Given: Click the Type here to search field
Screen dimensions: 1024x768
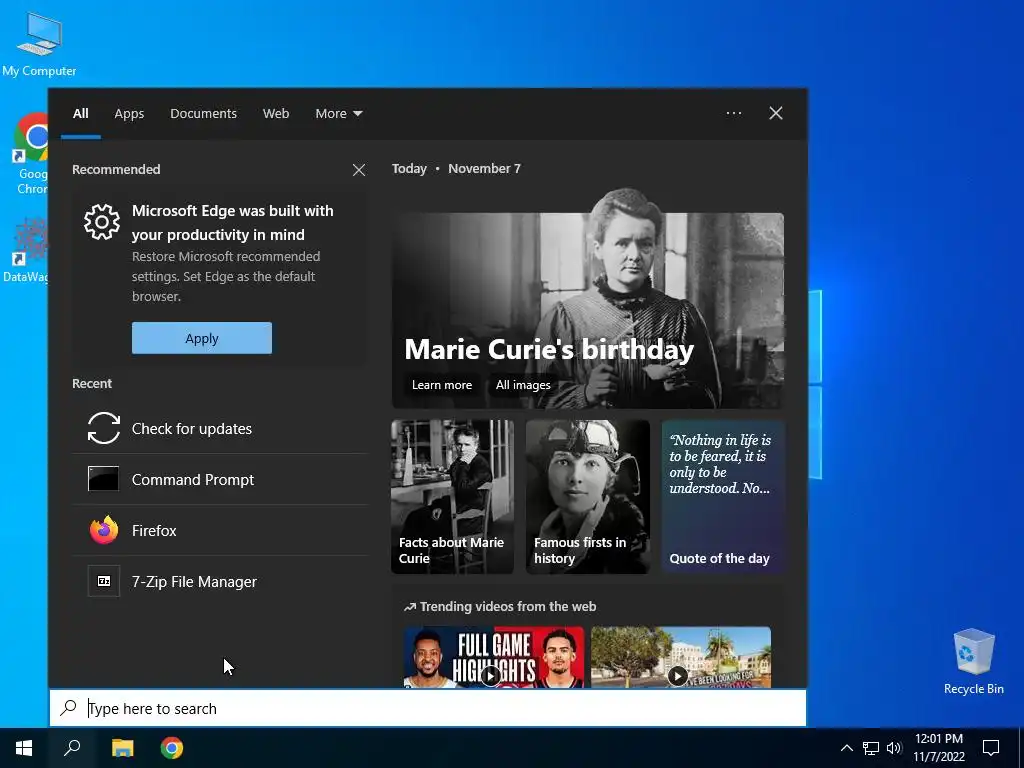Looking at the screenshot, I should [428, 708].
